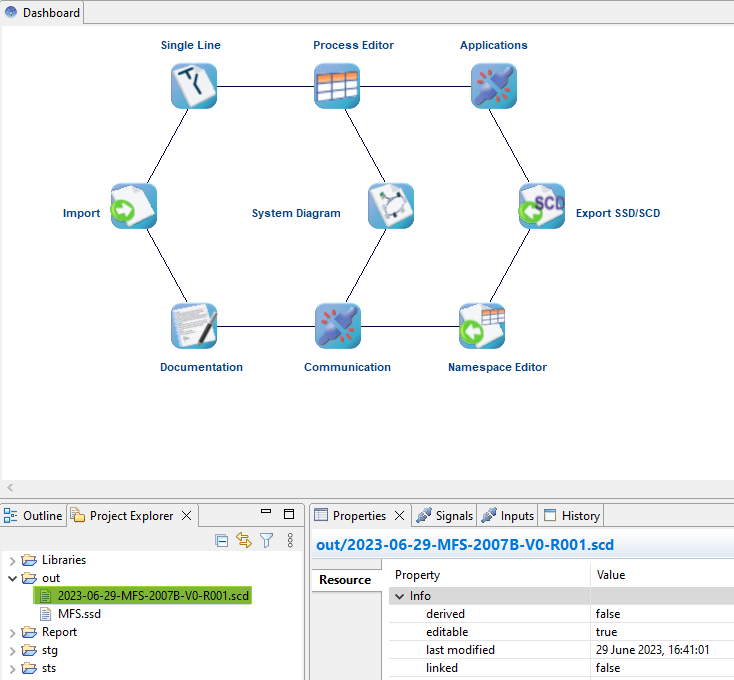Expand the Report folder

12,632
